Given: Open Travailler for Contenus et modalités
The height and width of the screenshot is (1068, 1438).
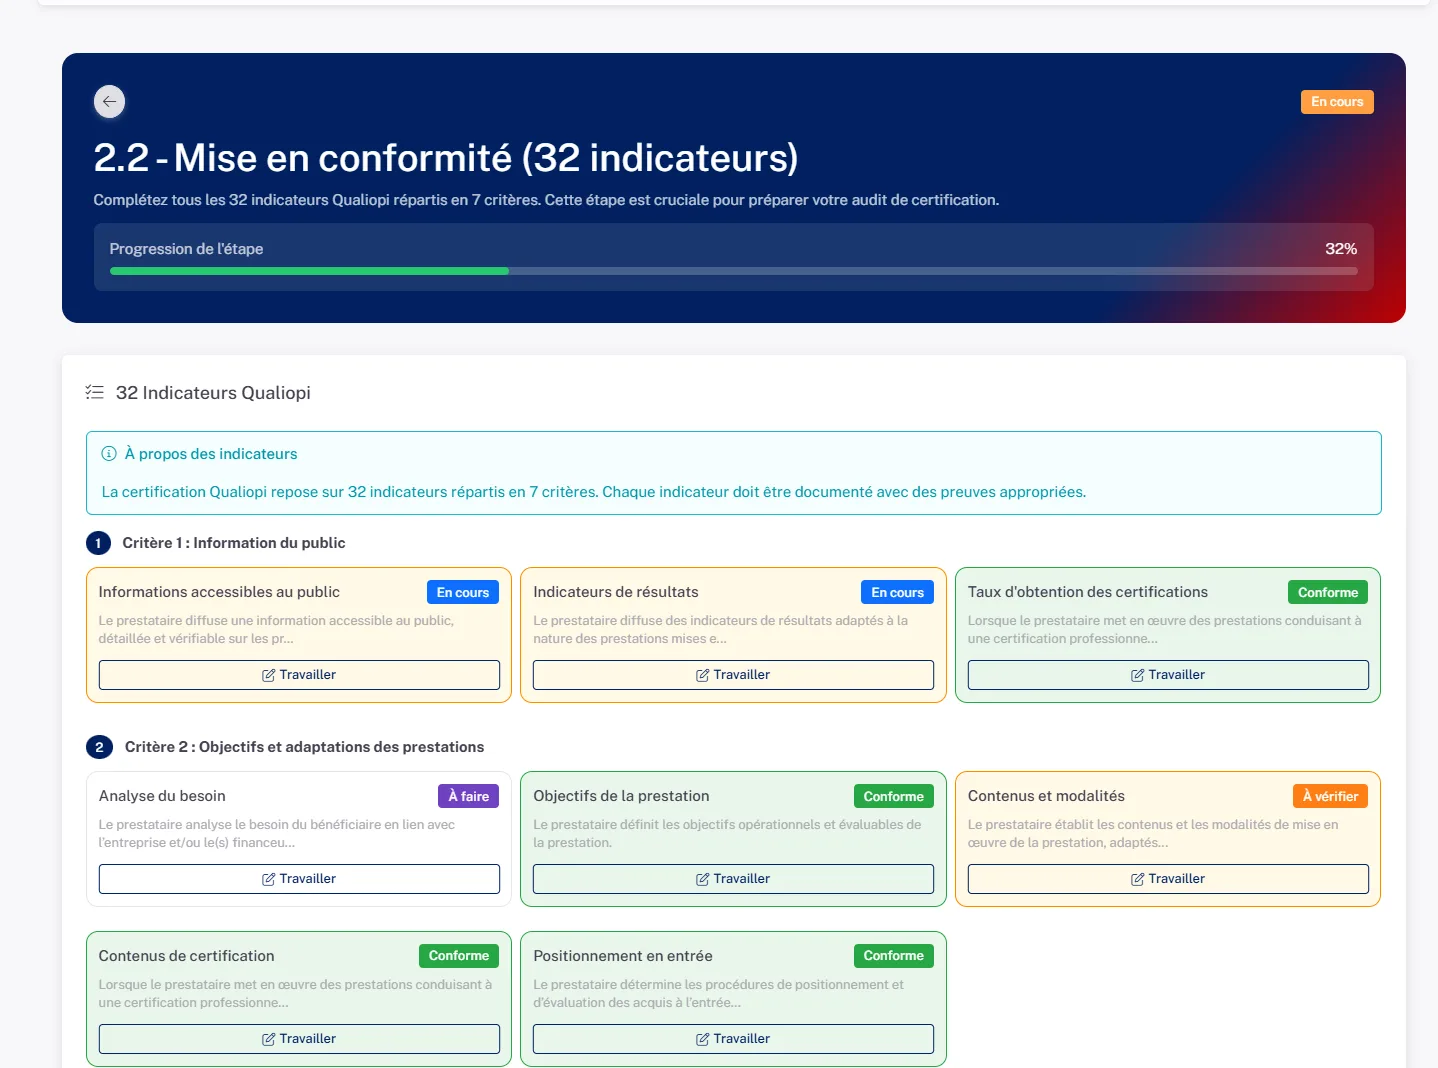Looking at the screenshot, I should [1168, 879].
